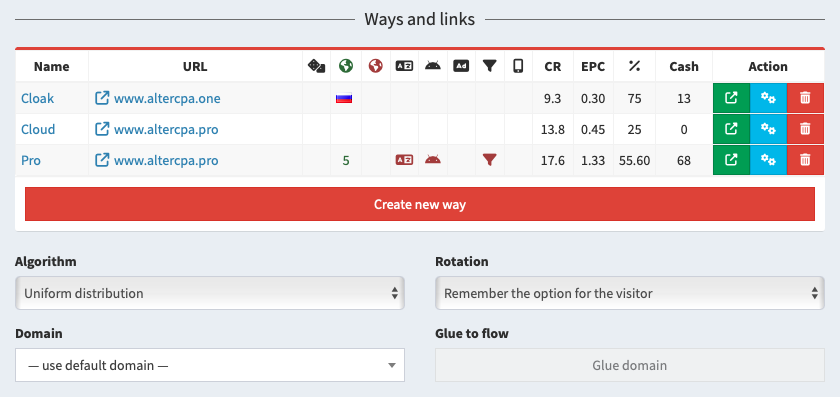
Task: Expand the Domain default domain selector
Action: click(x=209, y=365)
